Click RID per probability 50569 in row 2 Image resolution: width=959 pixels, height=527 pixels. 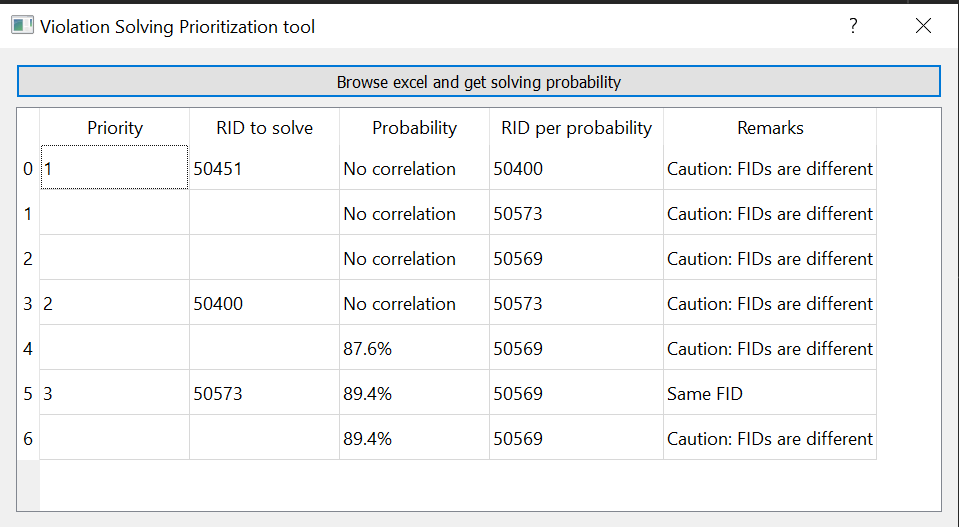click(x=576, y=258)
